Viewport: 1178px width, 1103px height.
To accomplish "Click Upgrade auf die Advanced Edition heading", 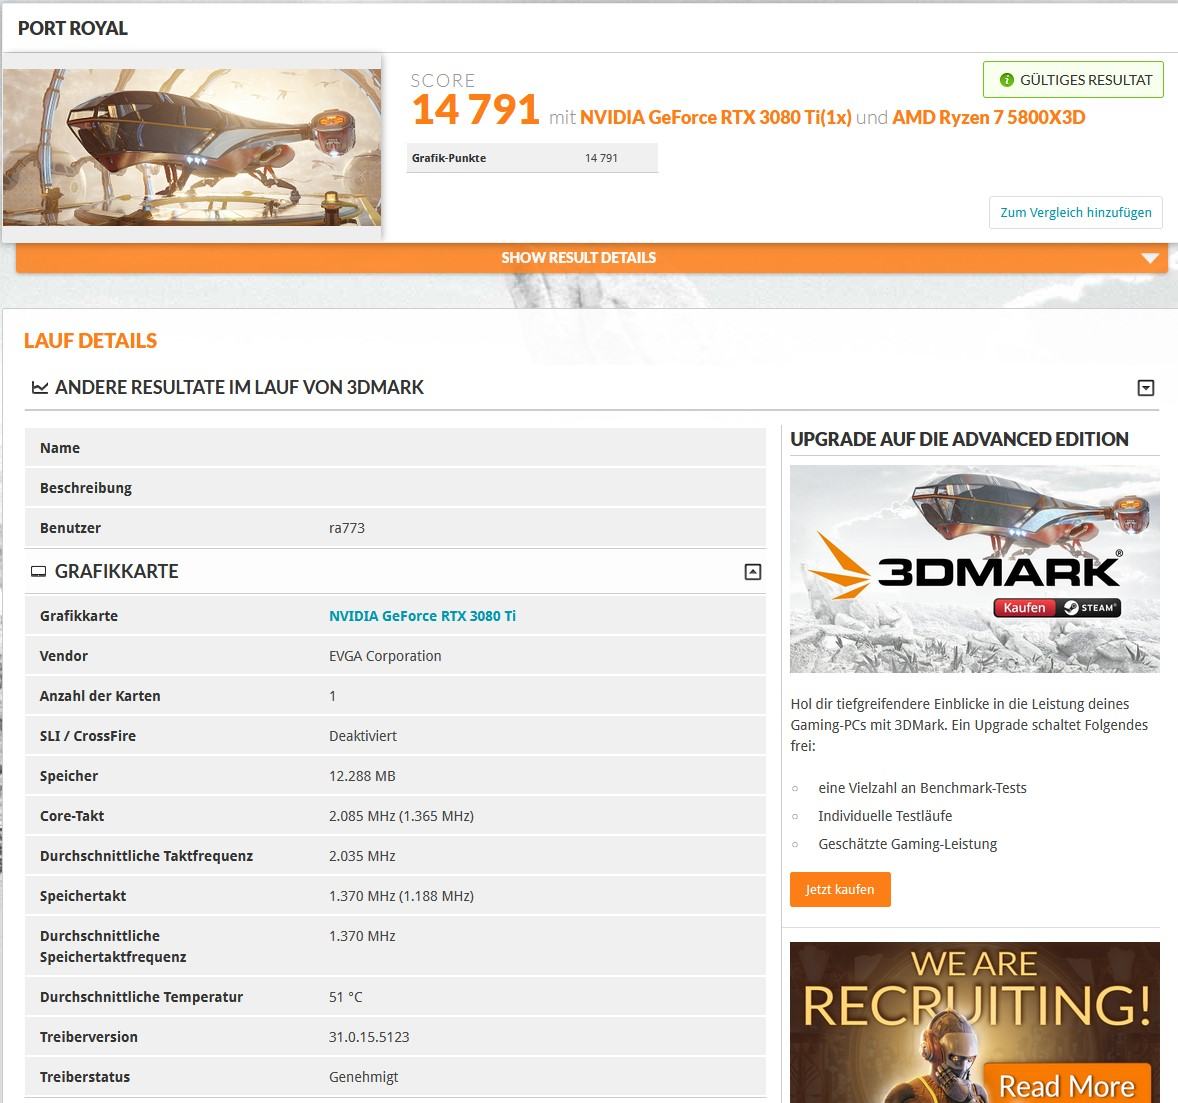I will [959, 440].
